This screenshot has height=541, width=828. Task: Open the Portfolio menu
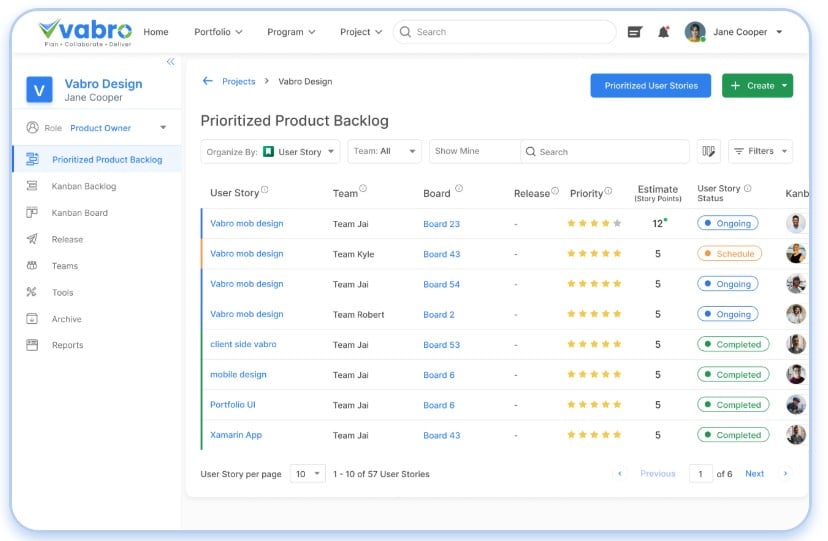218,32
